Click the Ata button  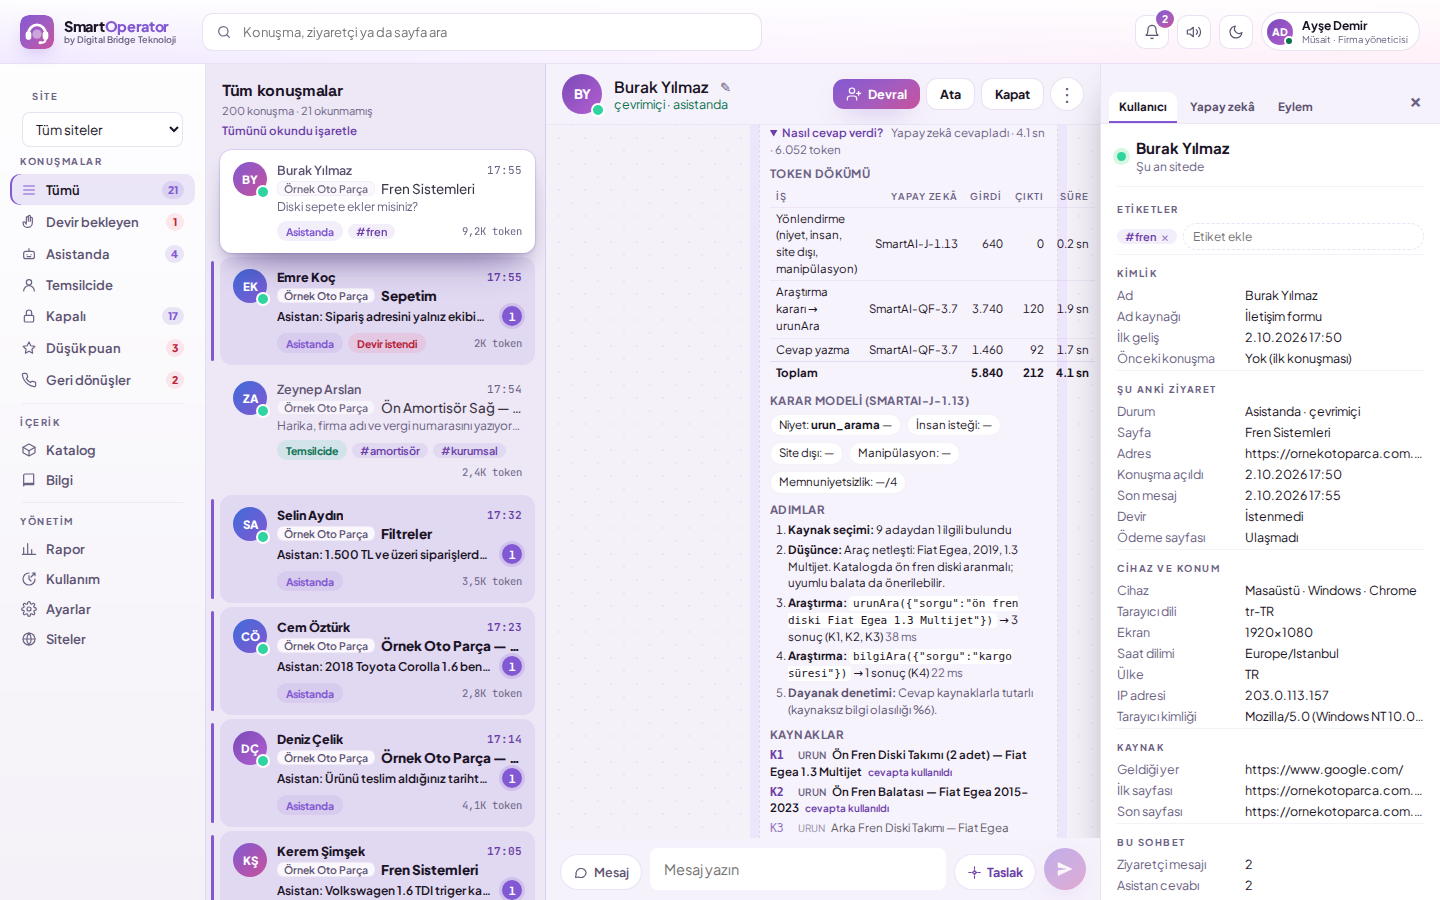click(950, 94)
